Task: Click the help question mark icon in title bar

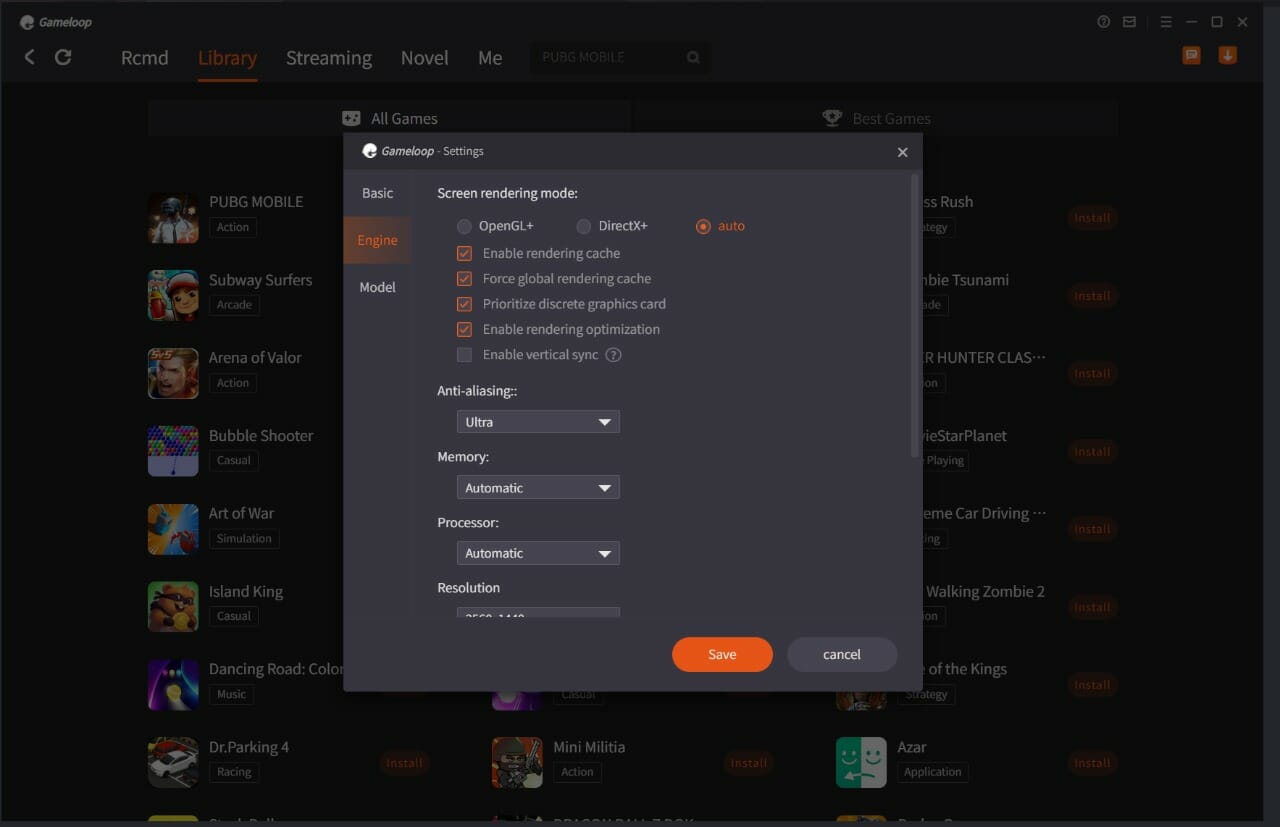Action: 1104,22
